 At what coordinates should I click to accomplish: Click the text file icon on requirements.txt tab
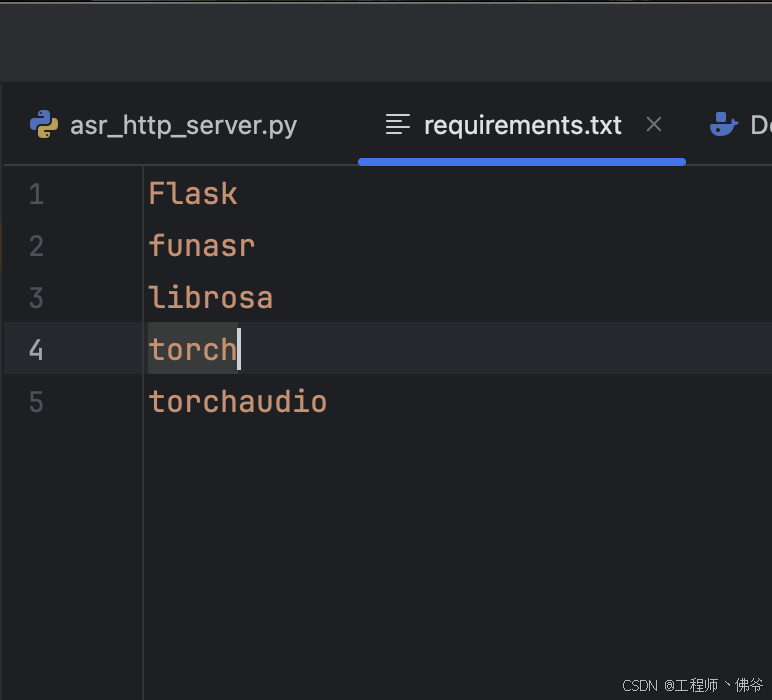(398, 125)
